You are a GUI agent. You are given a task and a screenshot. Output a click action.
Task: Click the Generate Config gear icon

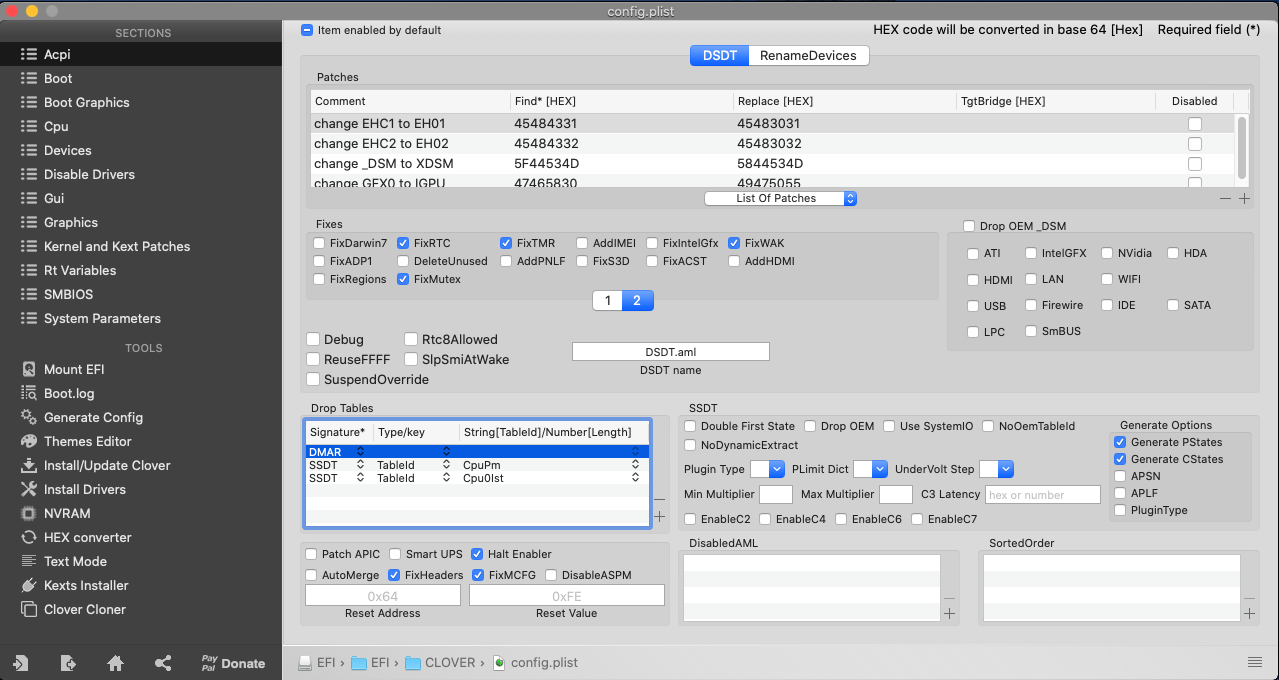[x=27, y=417]
